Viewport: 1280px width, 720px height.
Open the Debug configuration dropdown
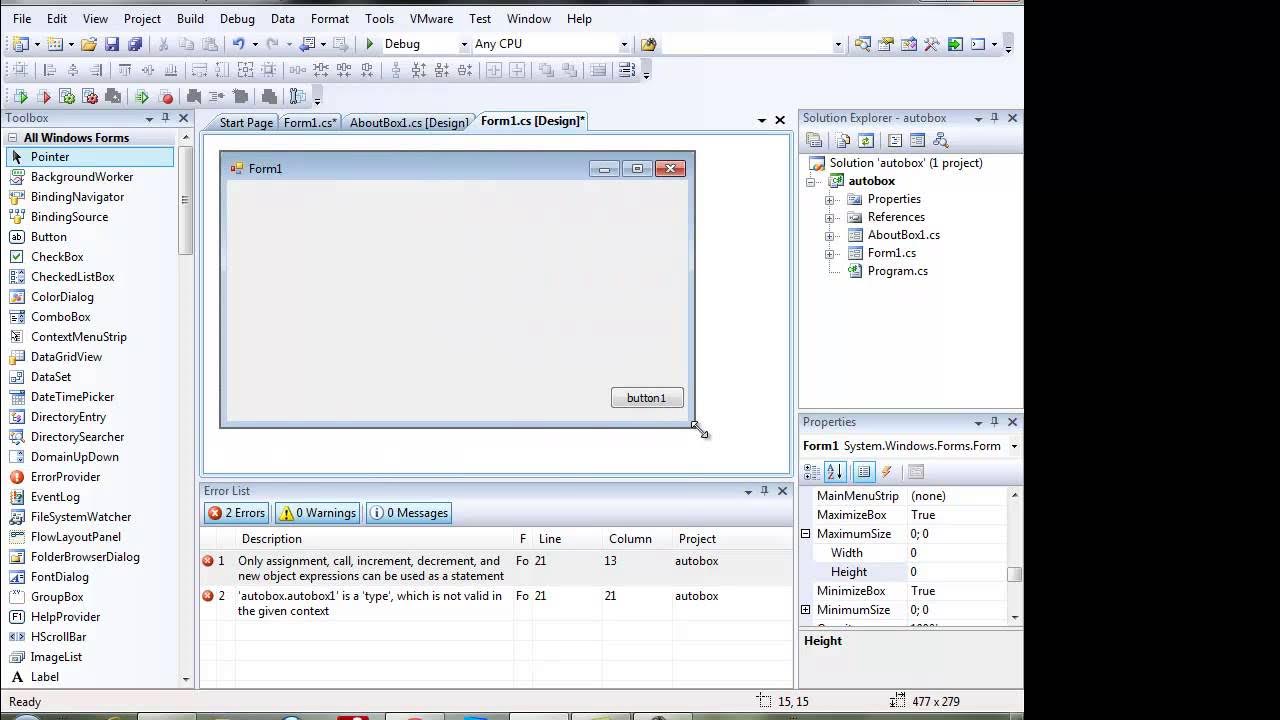464,44
